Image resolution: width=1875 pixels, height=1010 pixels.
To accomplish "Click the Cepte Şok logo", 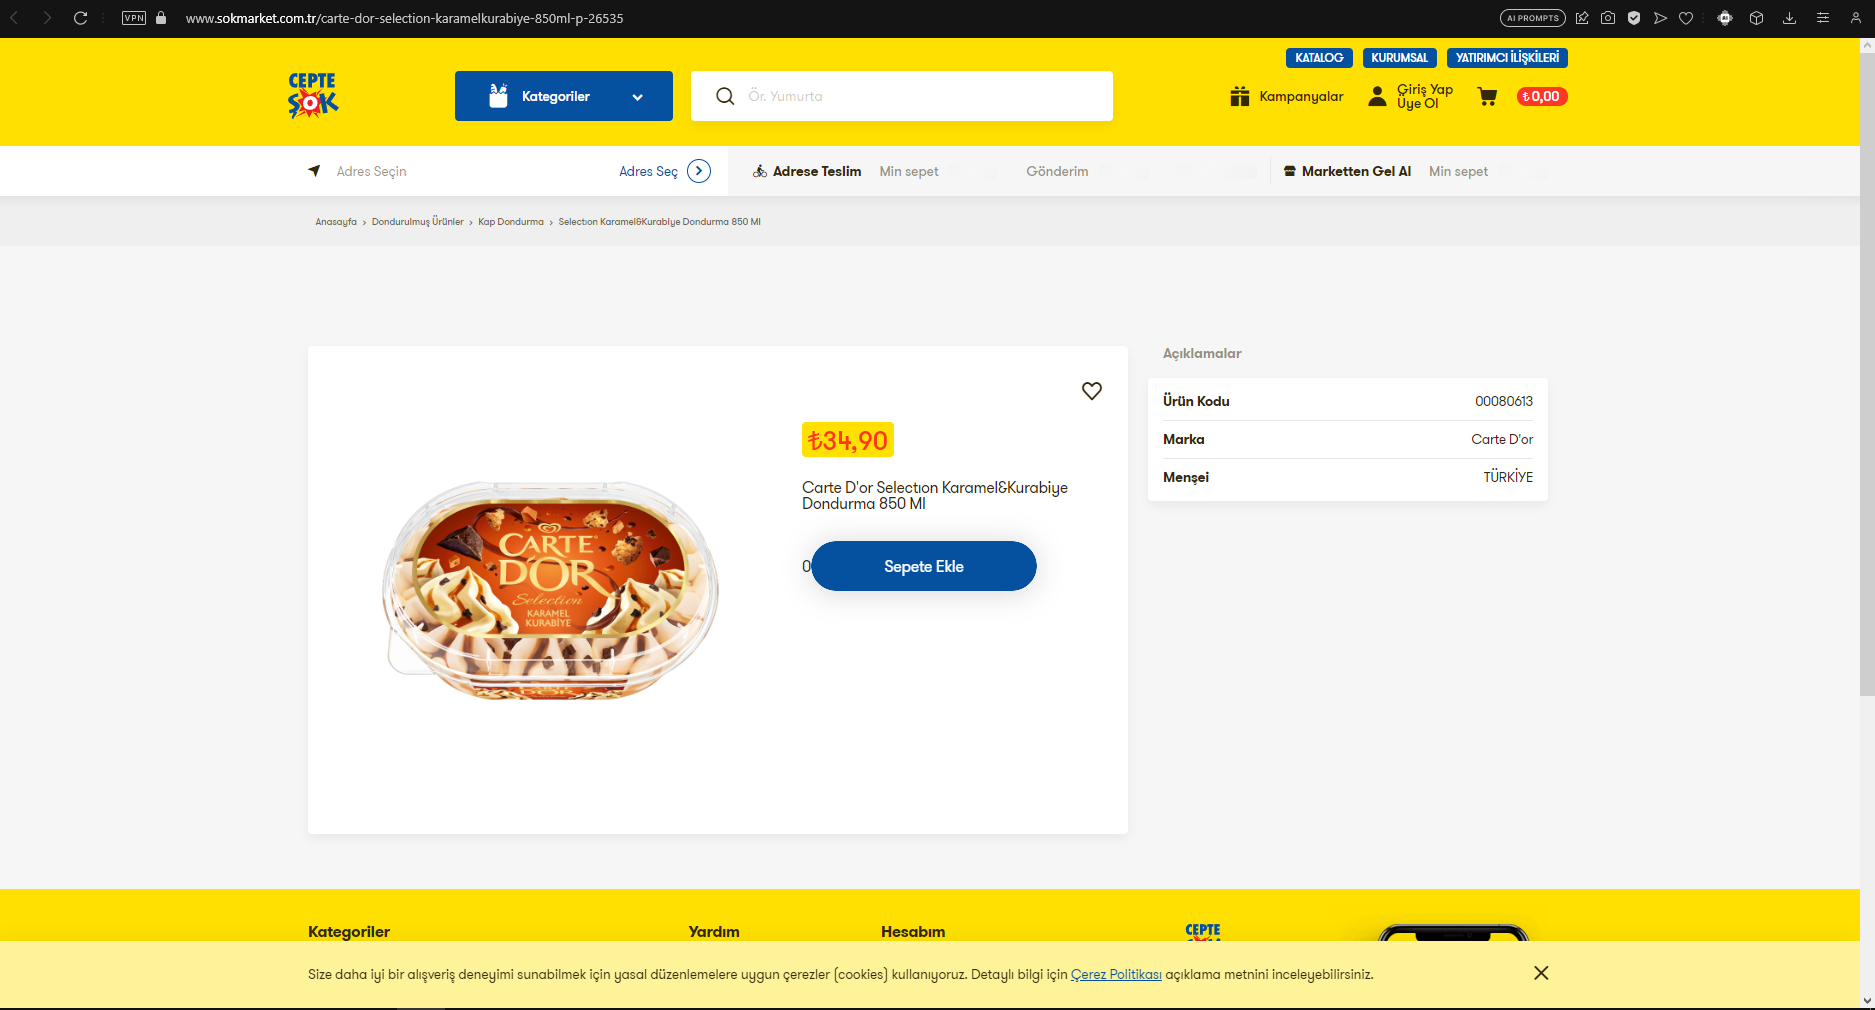I will [x=313, y=96].
